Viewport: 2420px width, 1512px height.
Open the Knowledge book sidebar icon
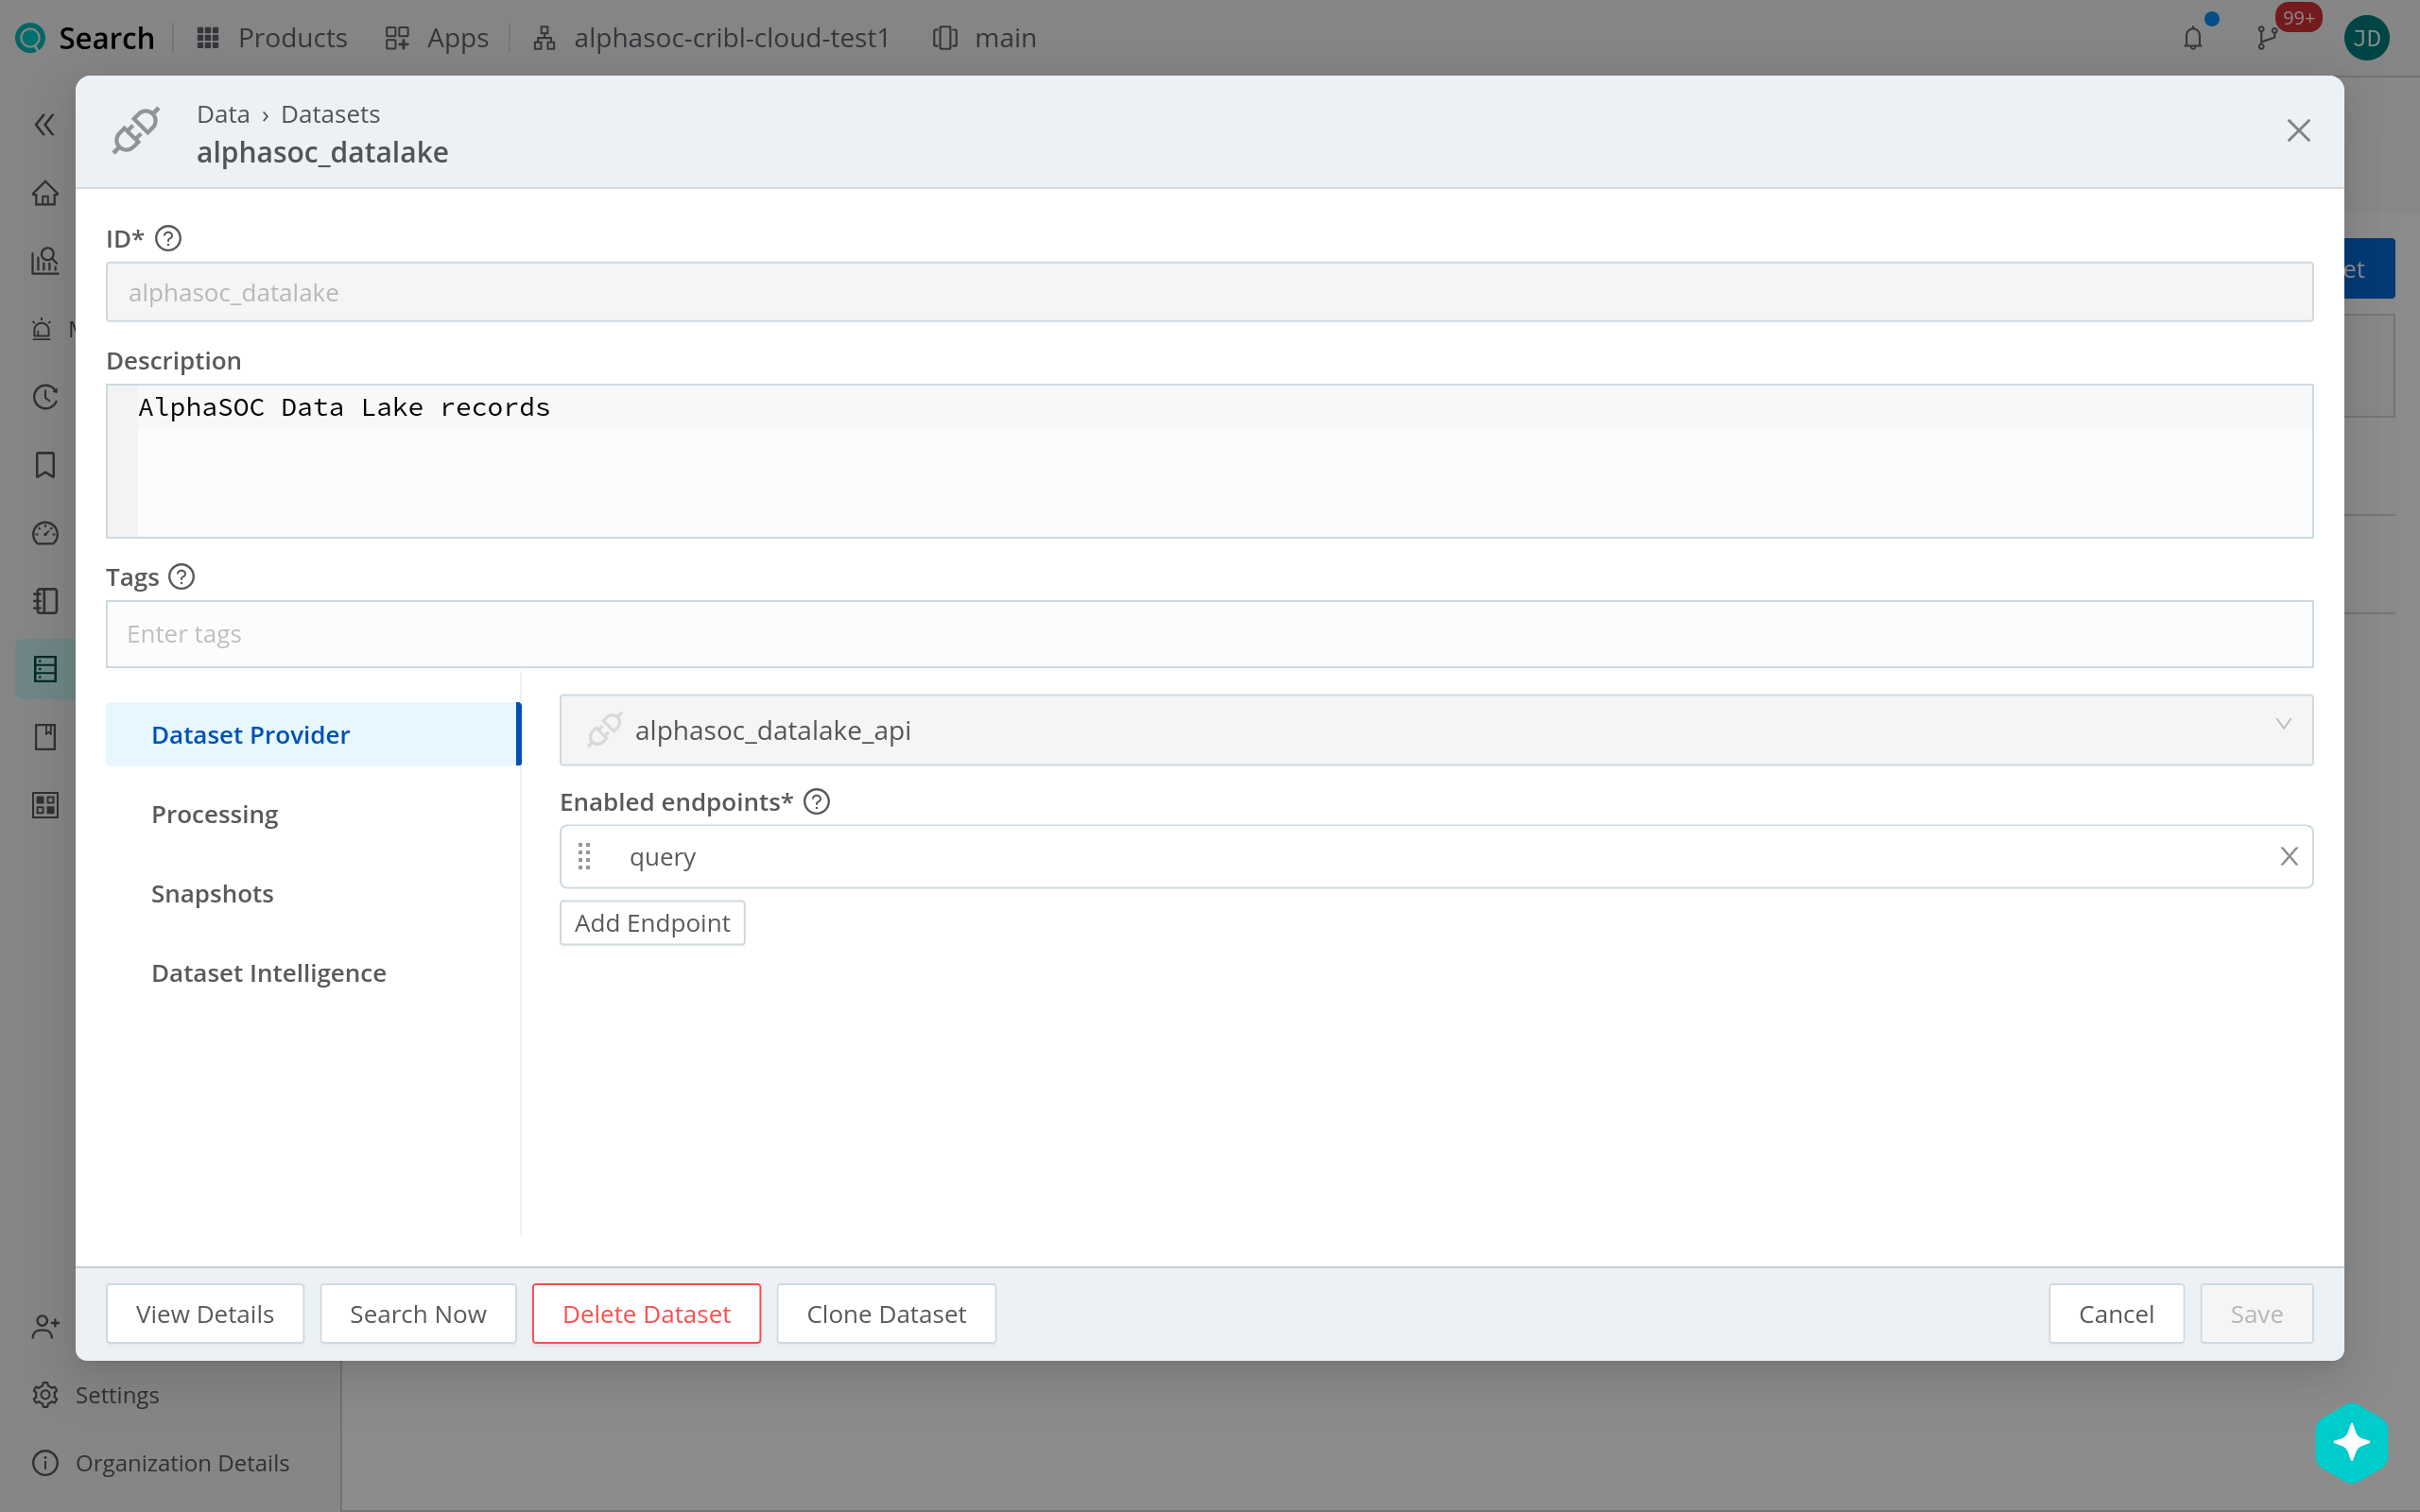[45, 737]
